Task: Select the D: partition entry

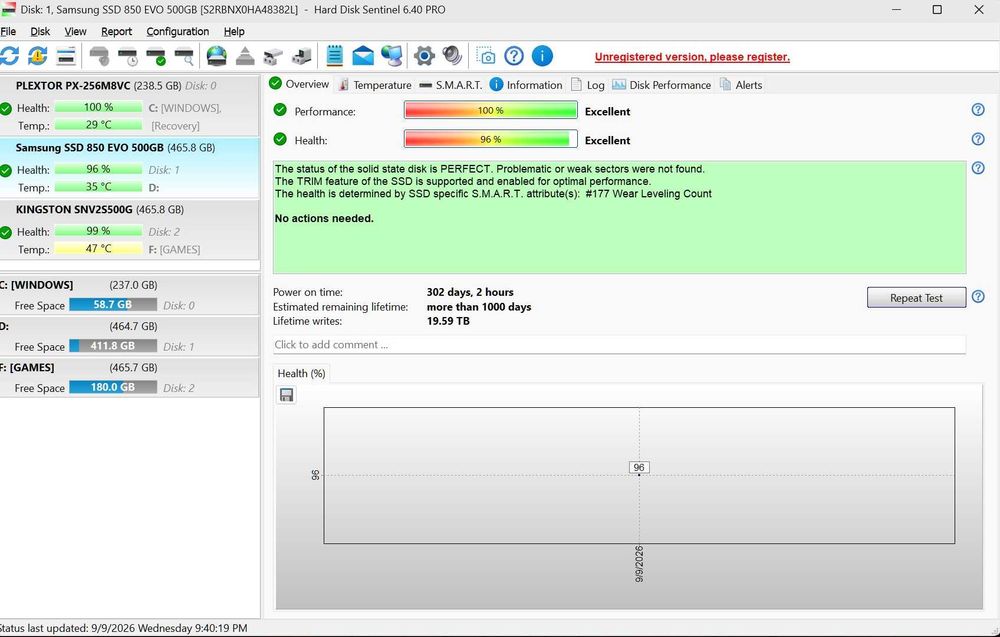Action: 129,336
